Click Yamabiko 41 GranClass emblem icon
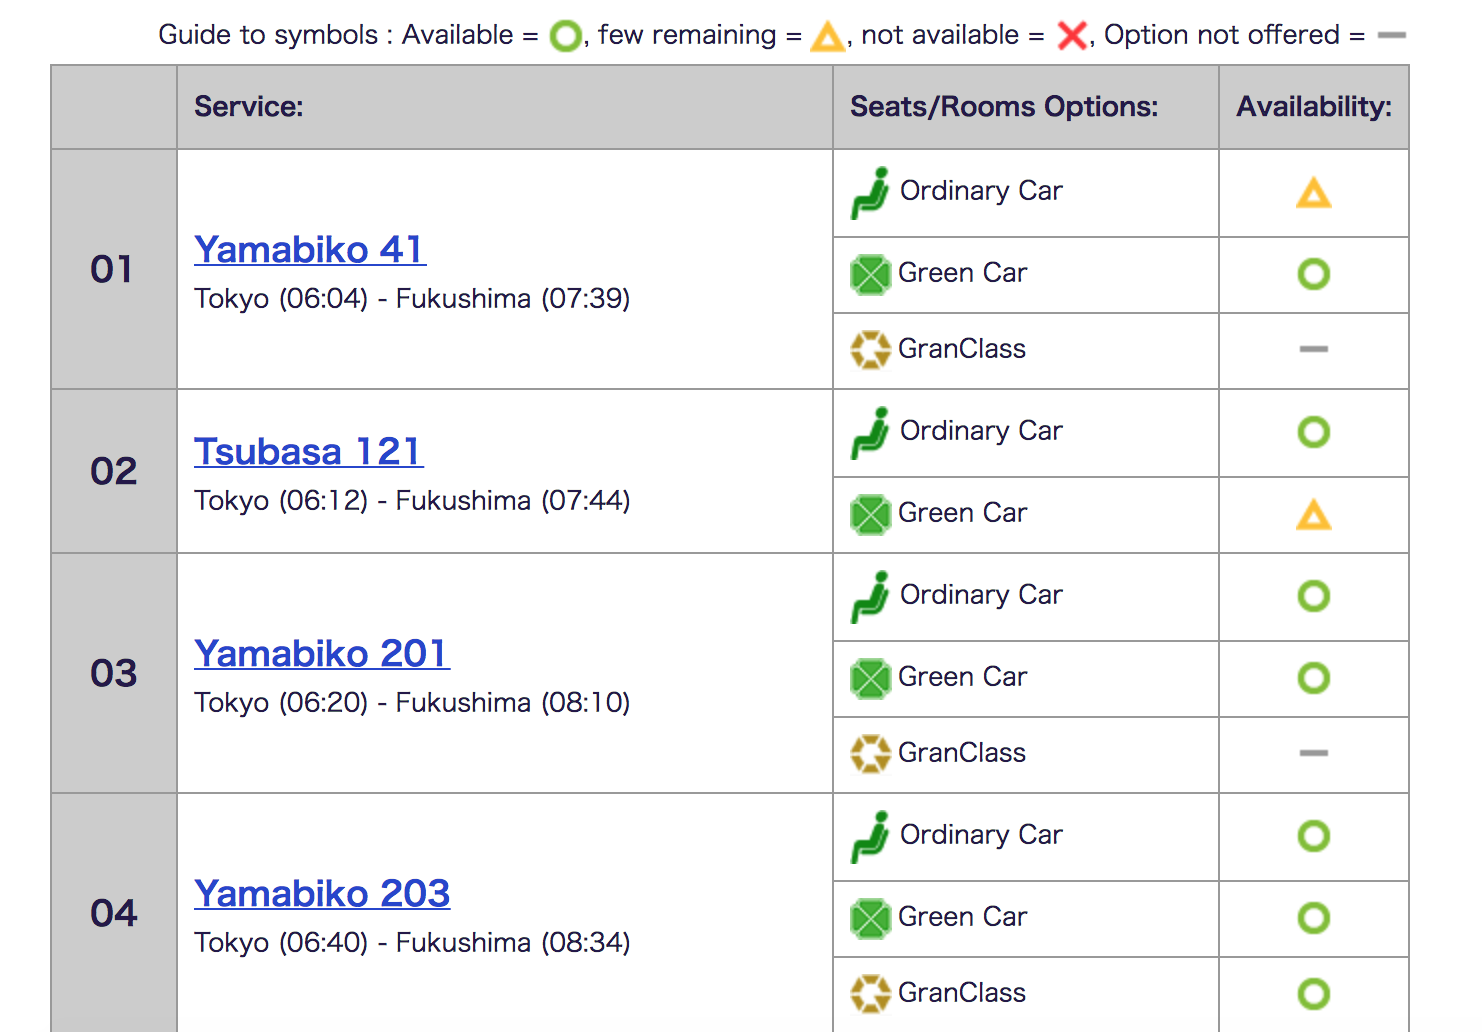 point(870,350)
